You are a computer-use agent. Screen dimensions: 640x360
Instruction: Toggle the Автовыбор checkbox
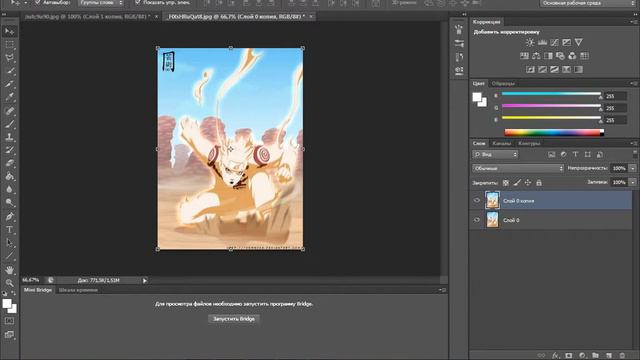(x=38, y=2)
